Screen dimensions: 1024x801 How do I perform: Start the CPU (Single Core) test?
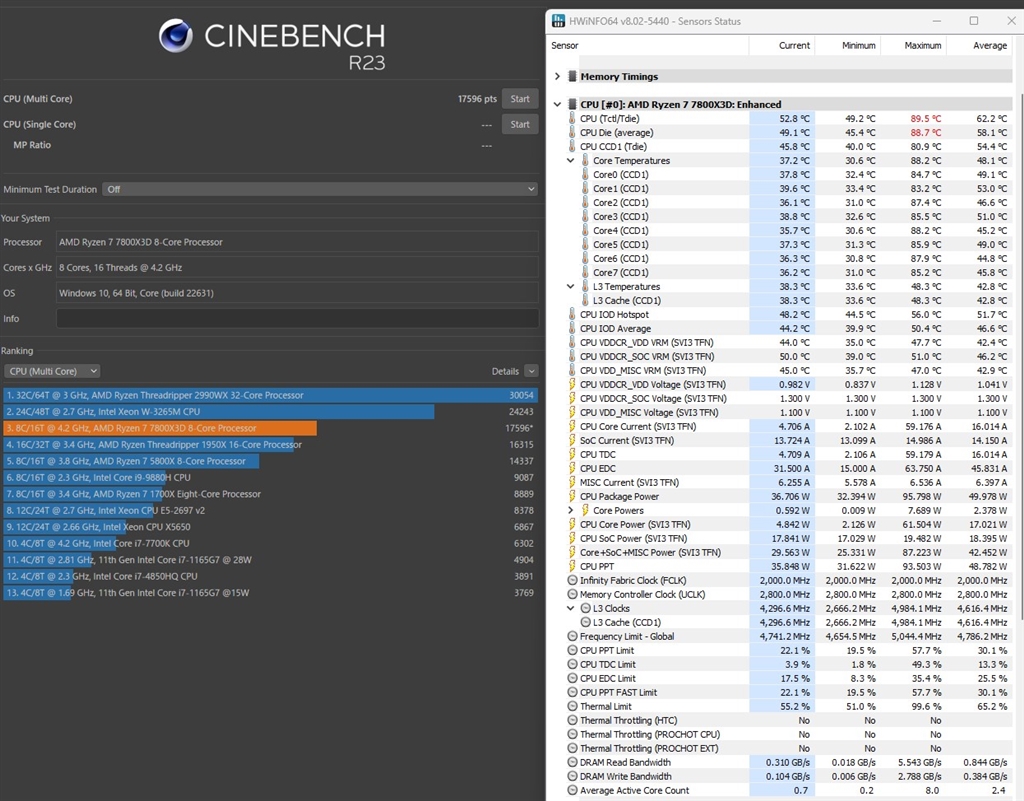[x=520, y=125]
